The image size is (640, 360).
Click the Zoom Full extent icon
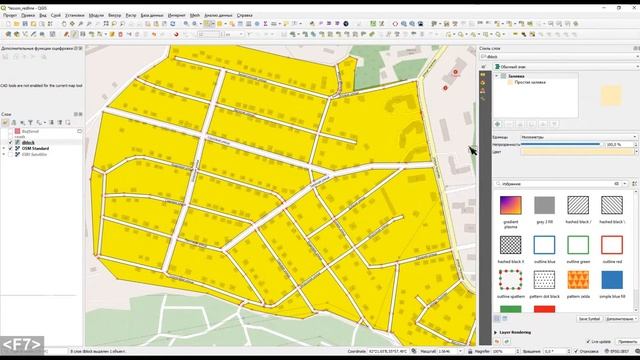[106, 24]
